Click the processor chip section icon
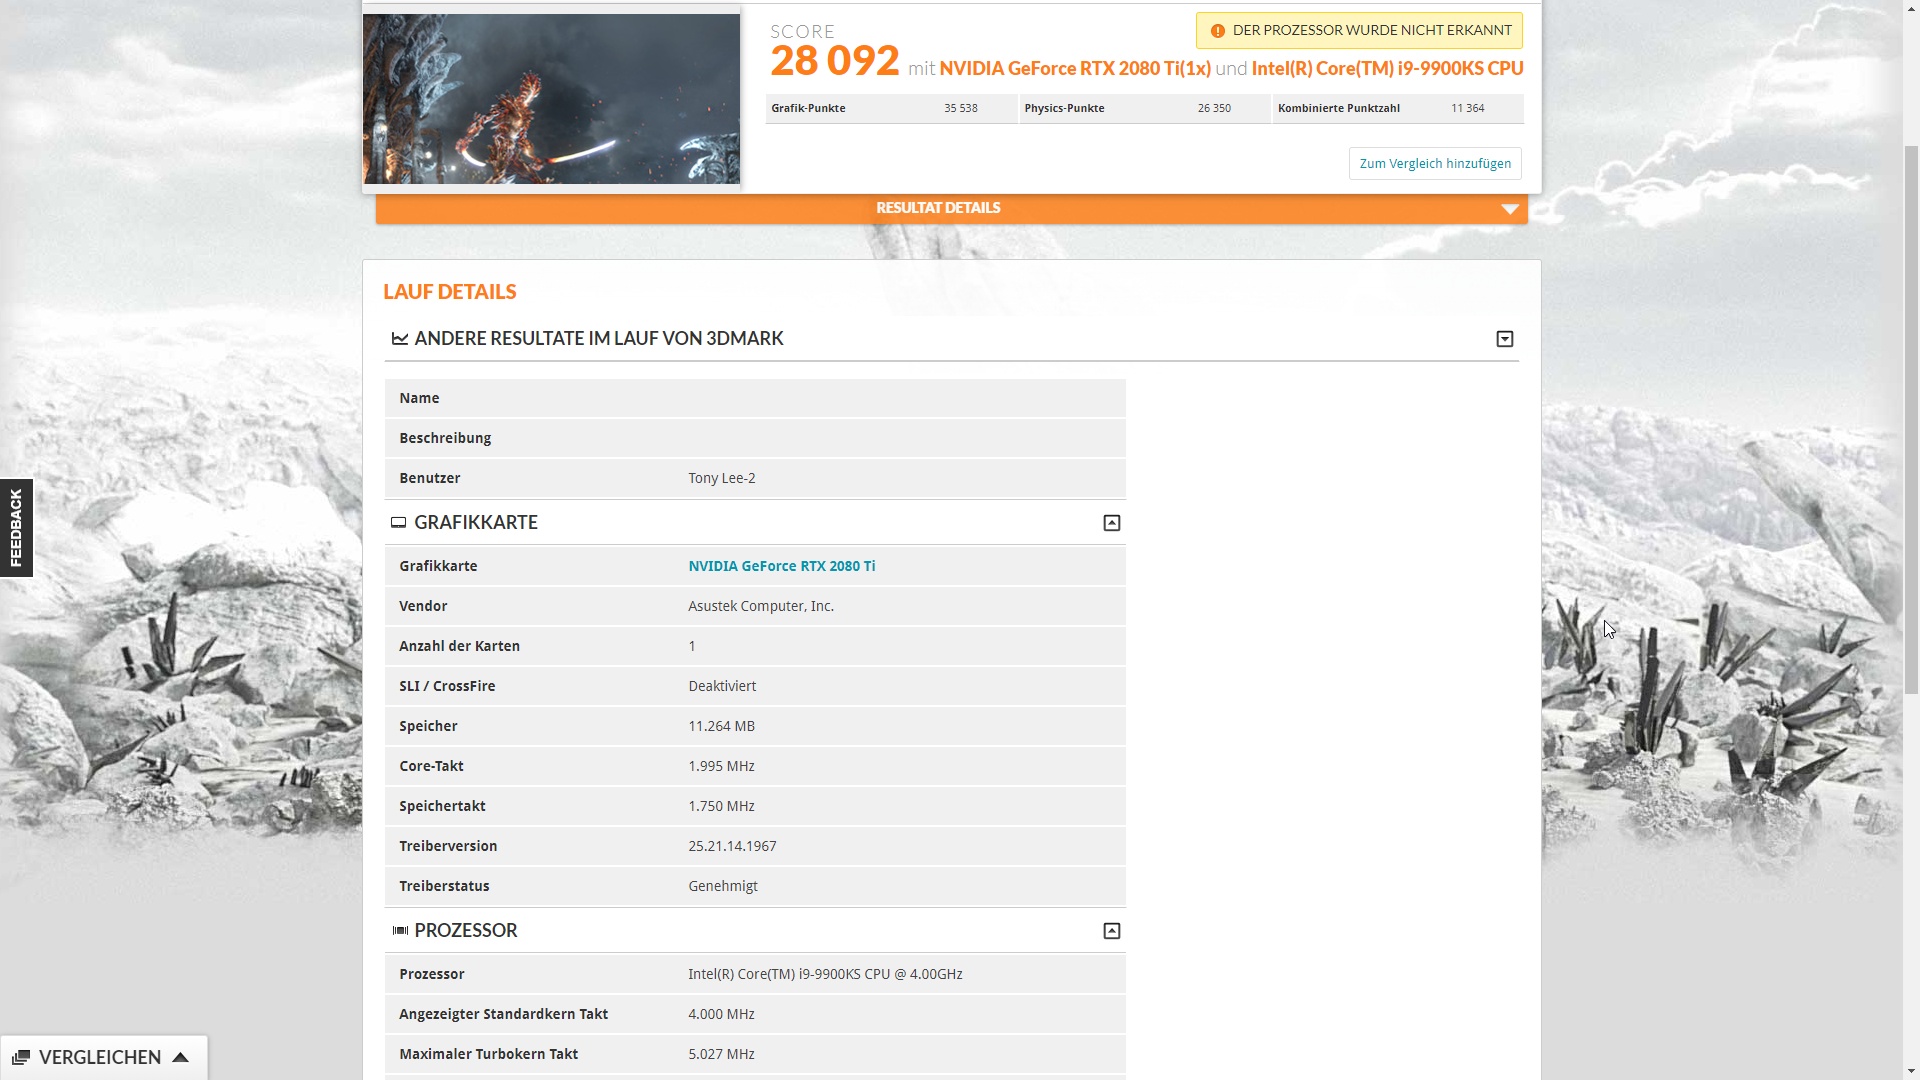Image resolution: width=1920 pixels, height=1080 pixels. tap(400, 931)
